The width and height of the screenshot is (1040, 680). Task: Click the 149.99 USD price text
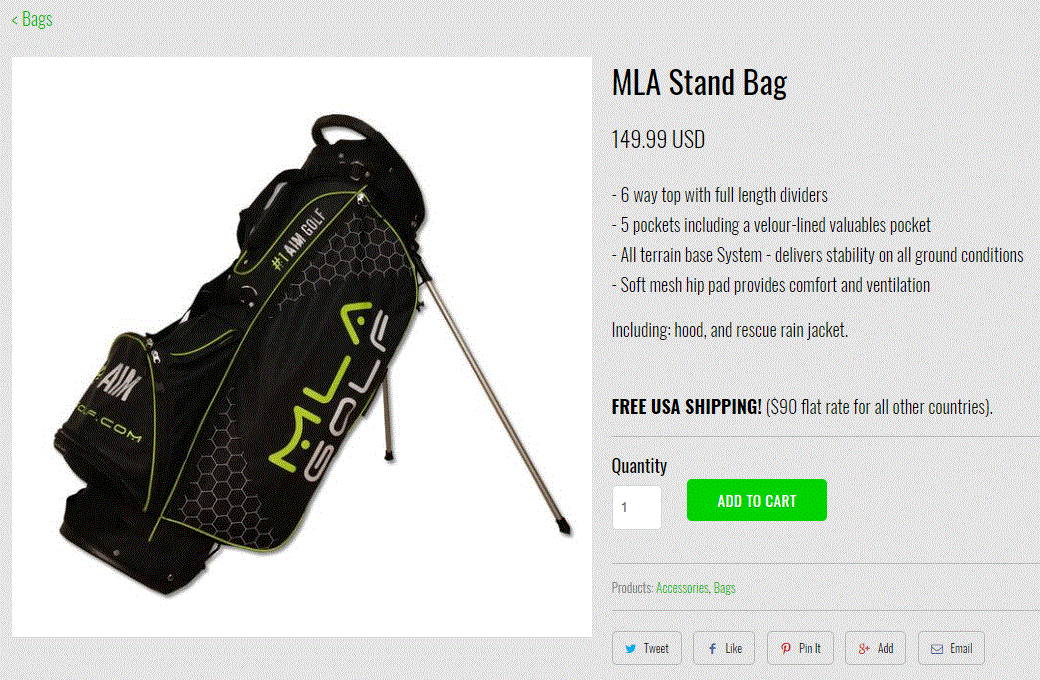click(658, 139)
